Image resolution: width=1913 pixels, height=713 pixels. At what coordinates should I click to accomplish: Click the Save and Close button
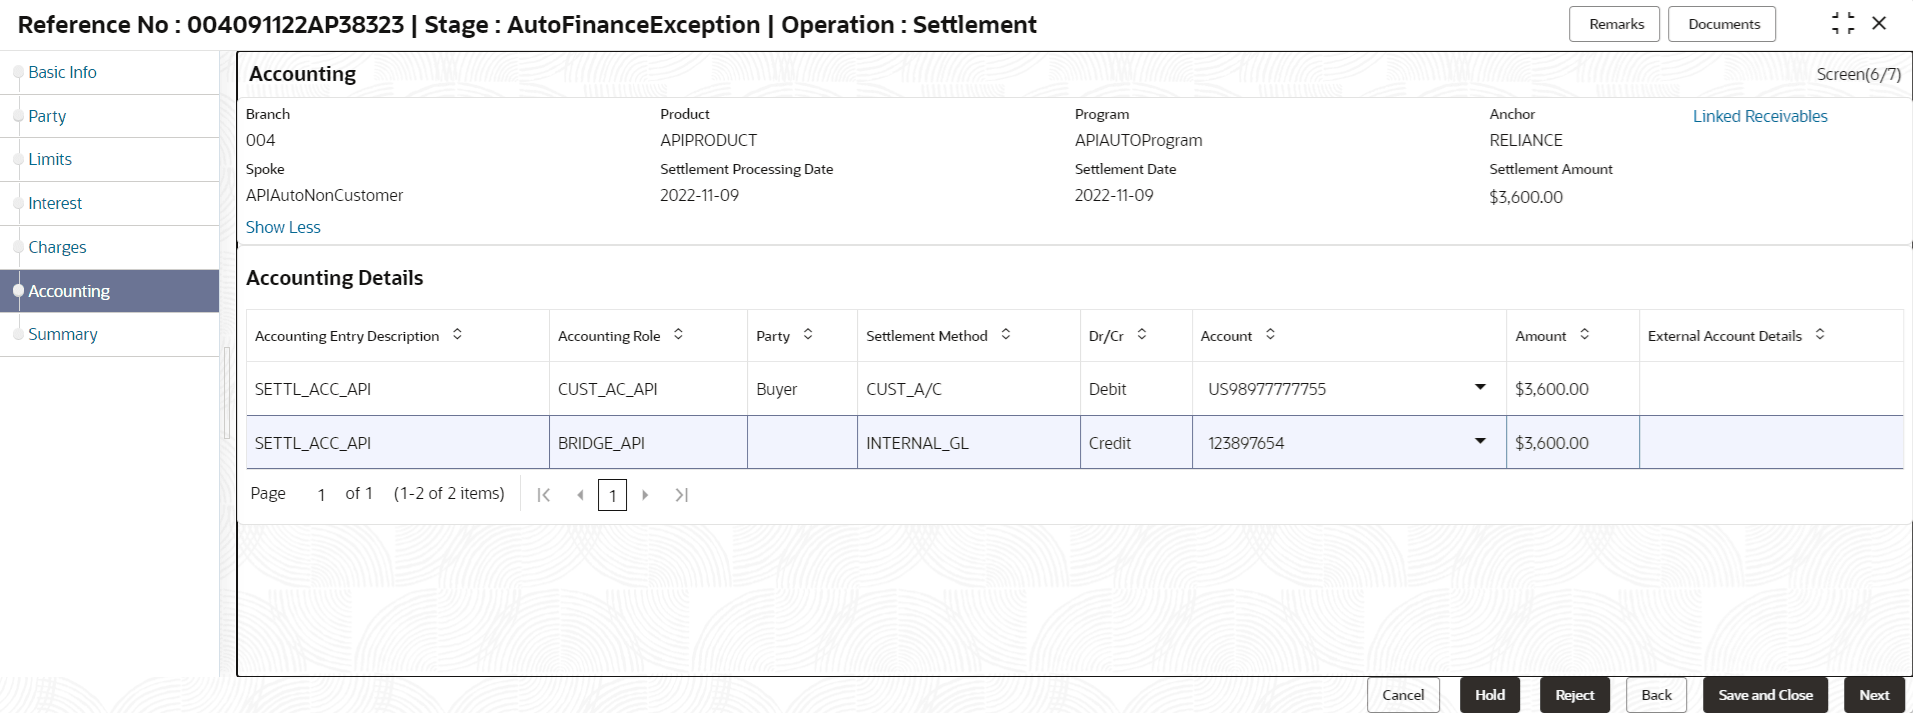coord(1765,695)
